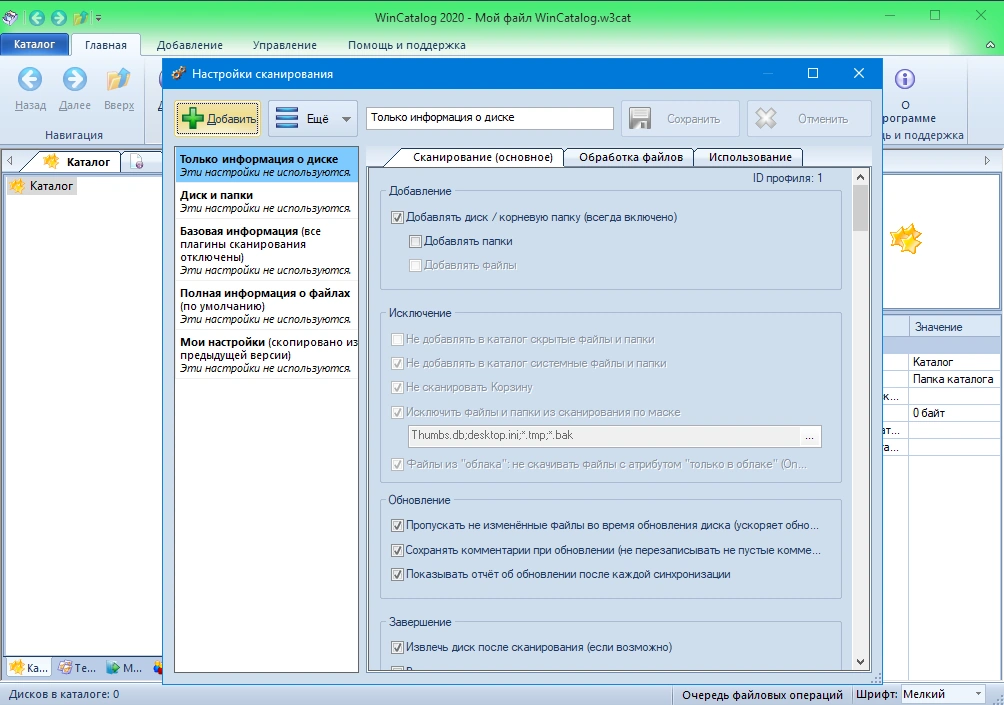Open the Ещё menu button

click(312, 118)
